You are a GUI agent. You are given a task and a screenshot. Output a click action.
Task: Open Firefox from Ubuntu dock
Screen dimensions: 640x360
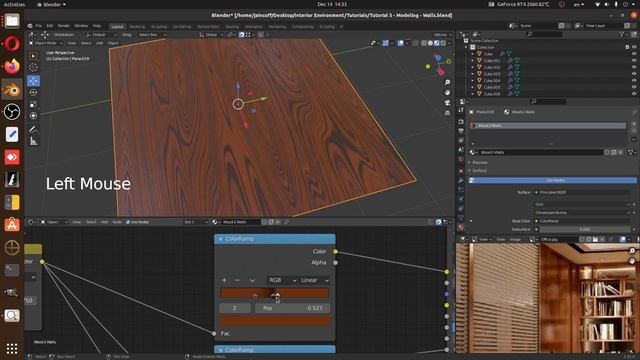(12, 66)
